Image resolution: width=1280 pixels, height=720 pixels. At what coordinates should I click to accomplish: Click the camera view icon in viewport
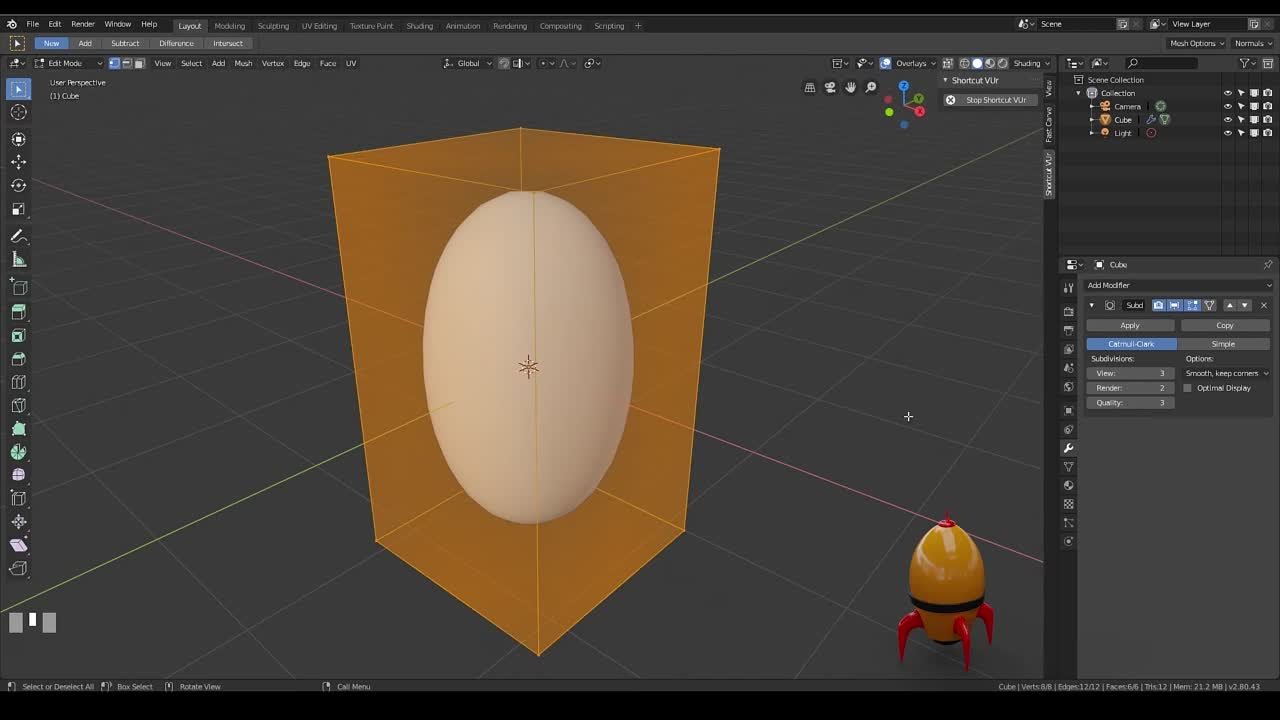point(830,88)
